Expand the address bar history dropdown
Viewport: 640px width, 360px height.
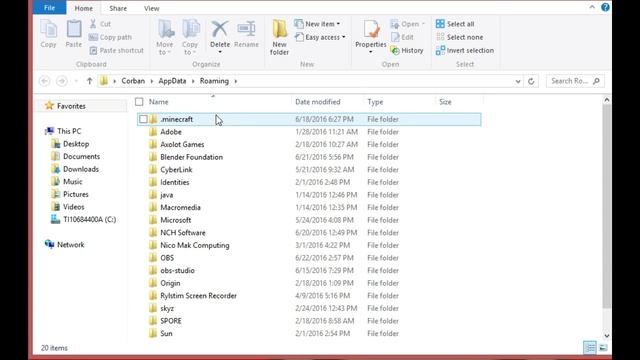[x=518, y=81]
